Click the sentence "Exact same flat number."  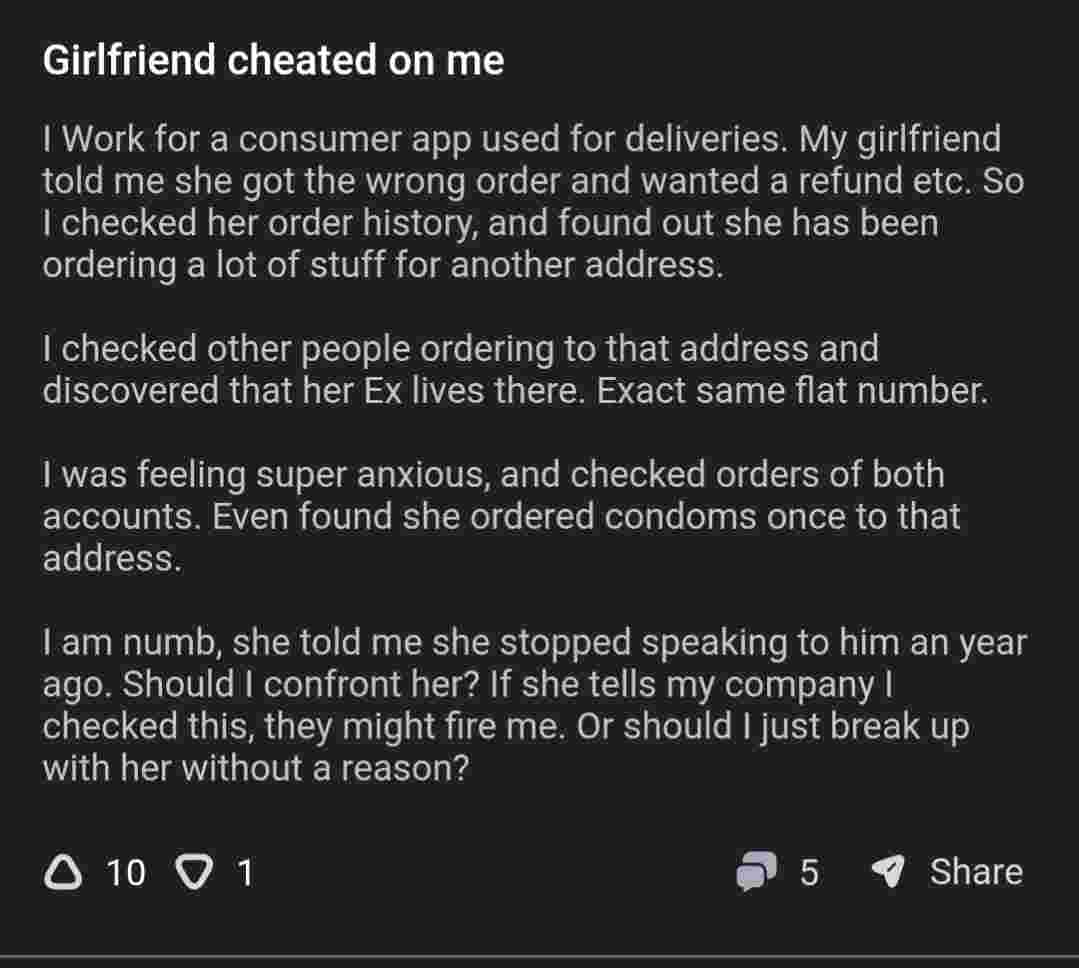coord(793,391)
